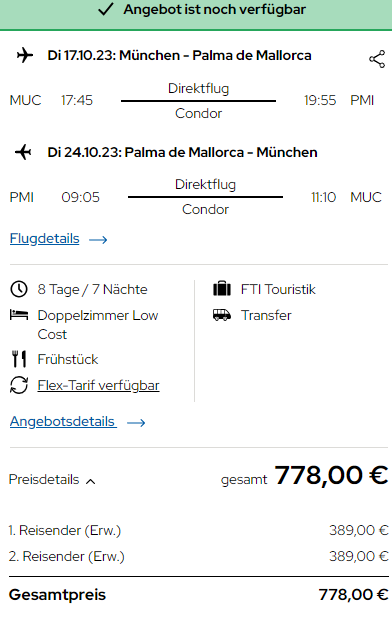392x622 pixels.
Task: Click the chevron arrow next to Preisdetails
Action: pyautogui.click(x=90, y=481)
